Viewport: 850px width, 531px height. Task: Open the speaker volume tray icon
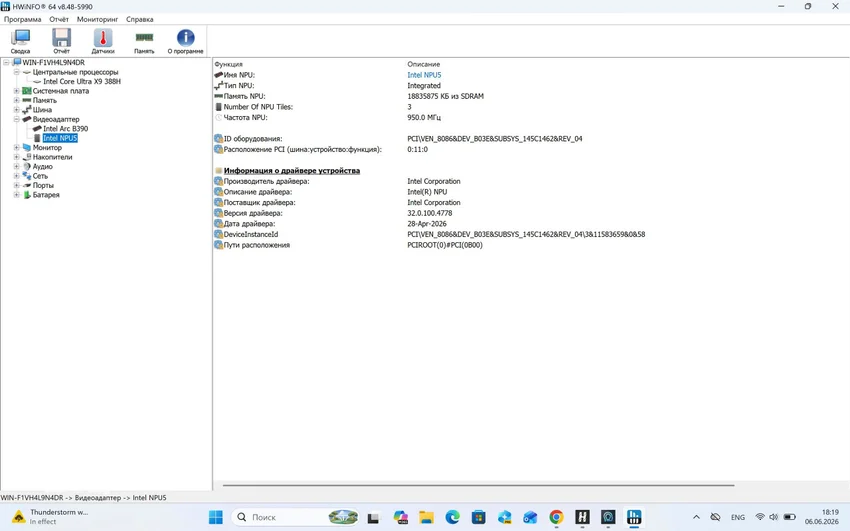point(774,517)
